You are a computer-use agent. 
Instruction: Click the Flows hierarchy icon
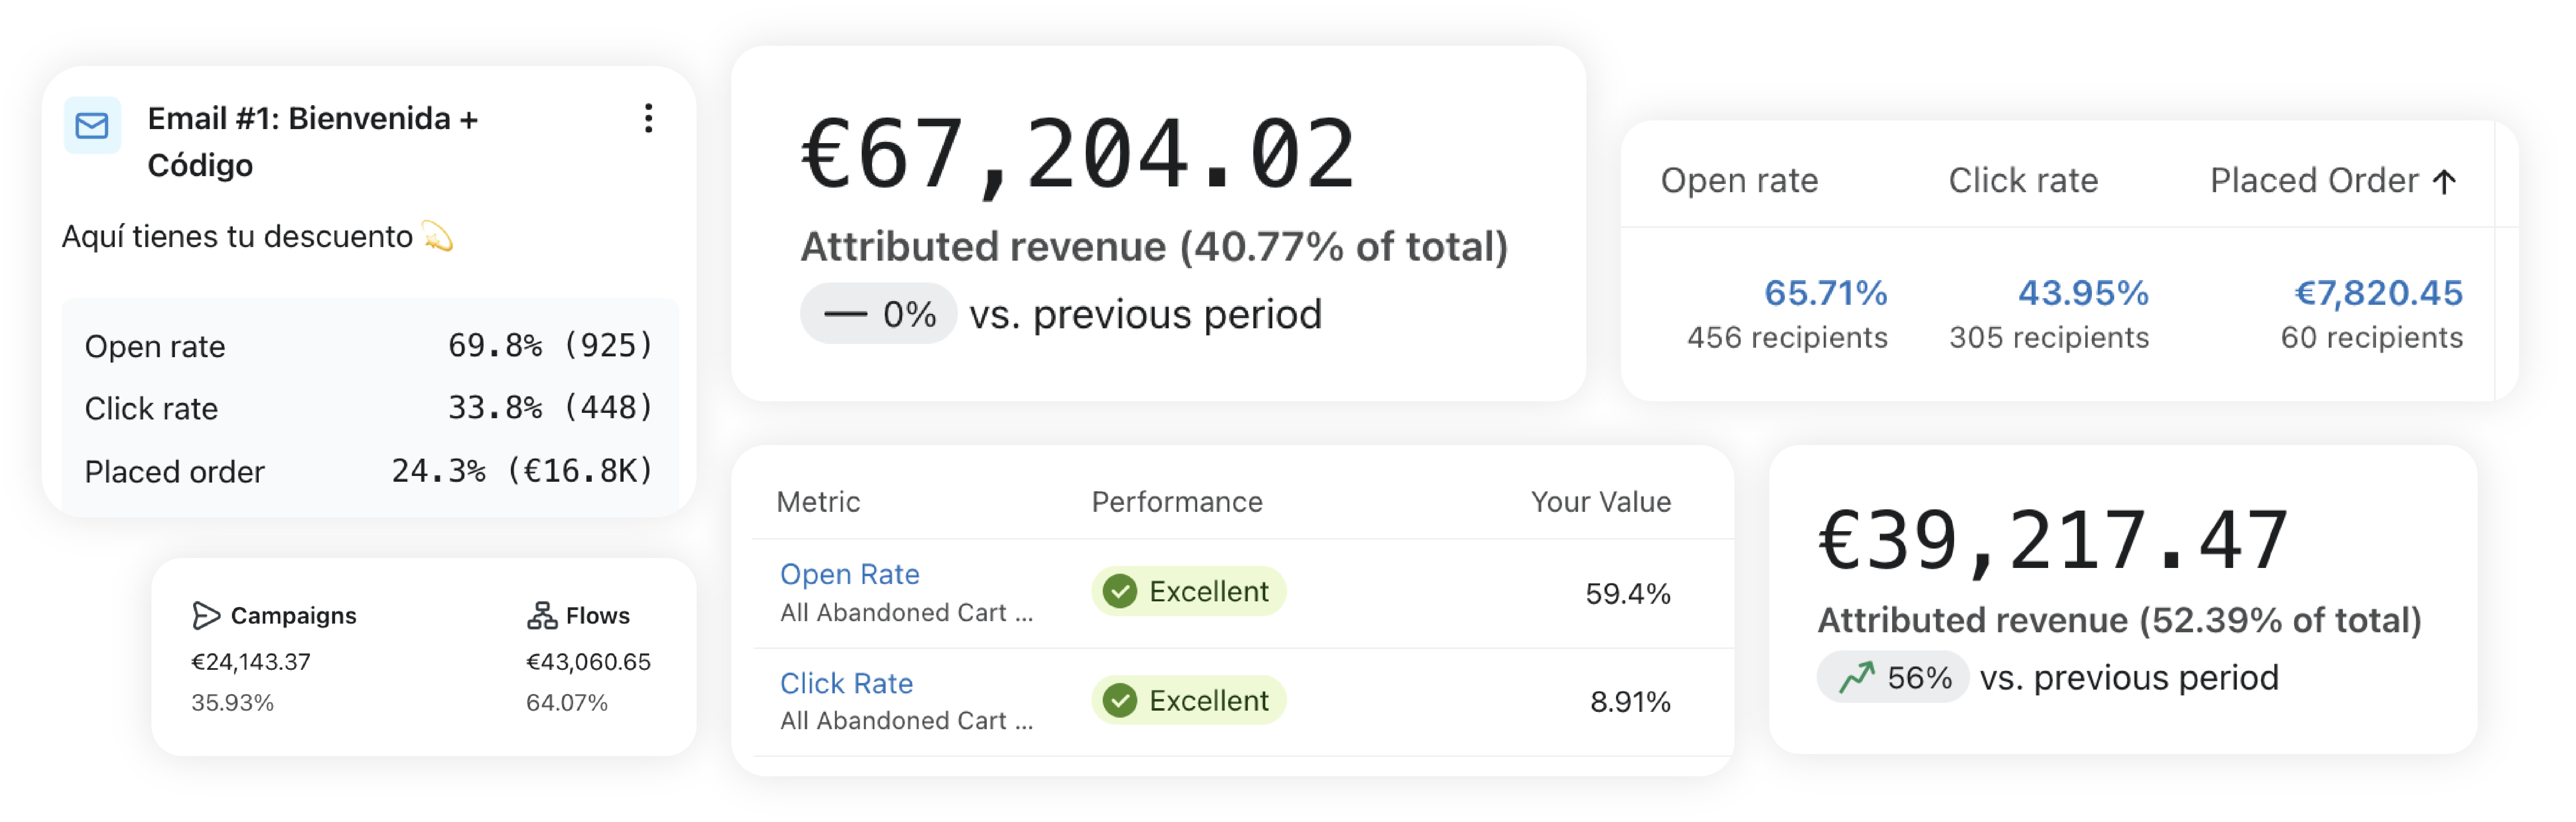pos(542,615)
